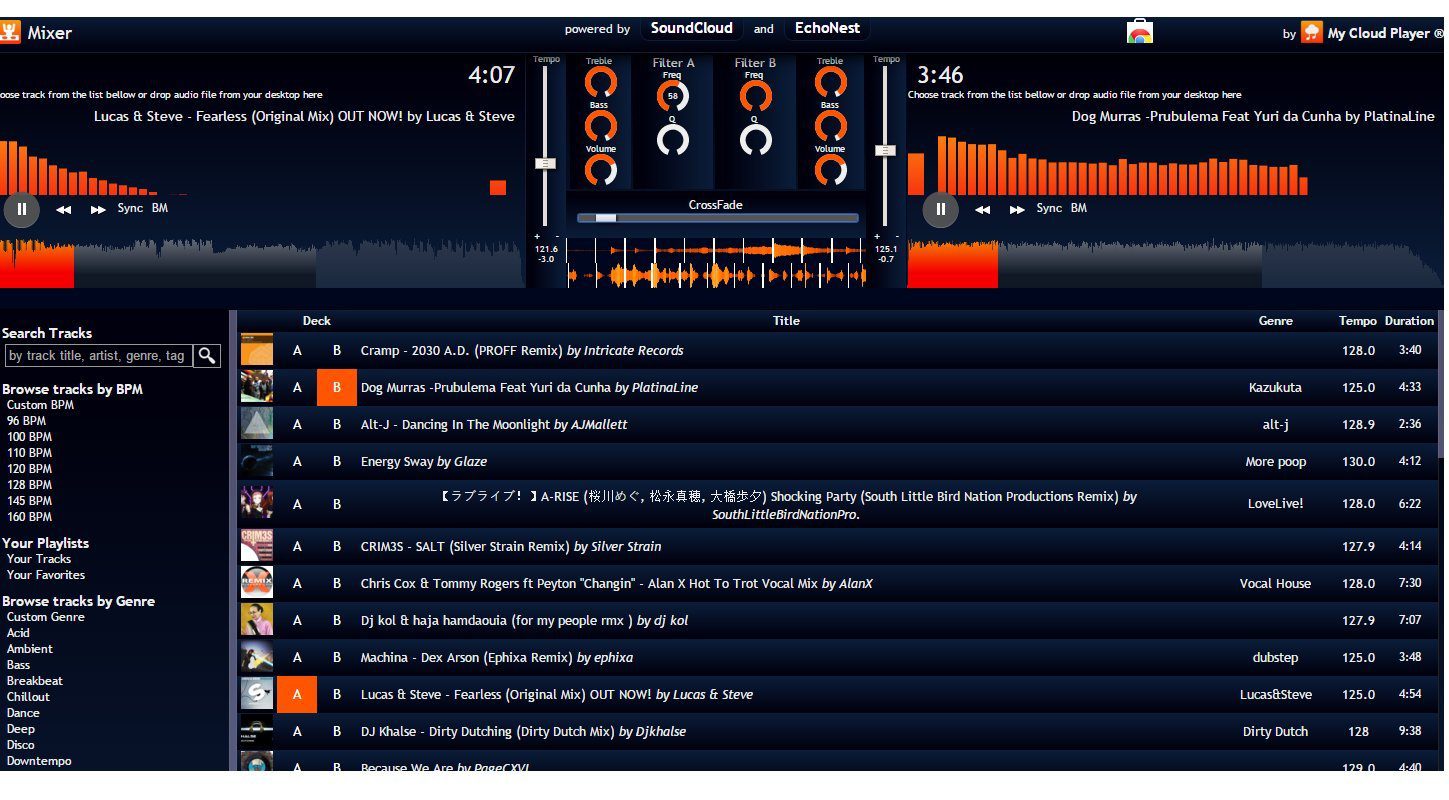
Task: Load Cramp - 2030 A.D. to deck A
Action: pos(297,351)
